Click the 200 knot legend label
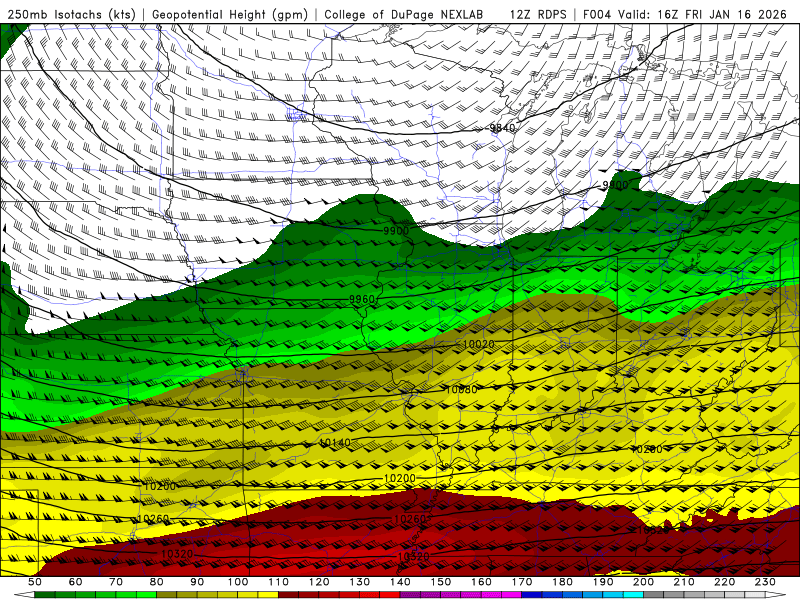Image resolution: width=800 pixels, height=600 pixels. (x=644, y=582)
